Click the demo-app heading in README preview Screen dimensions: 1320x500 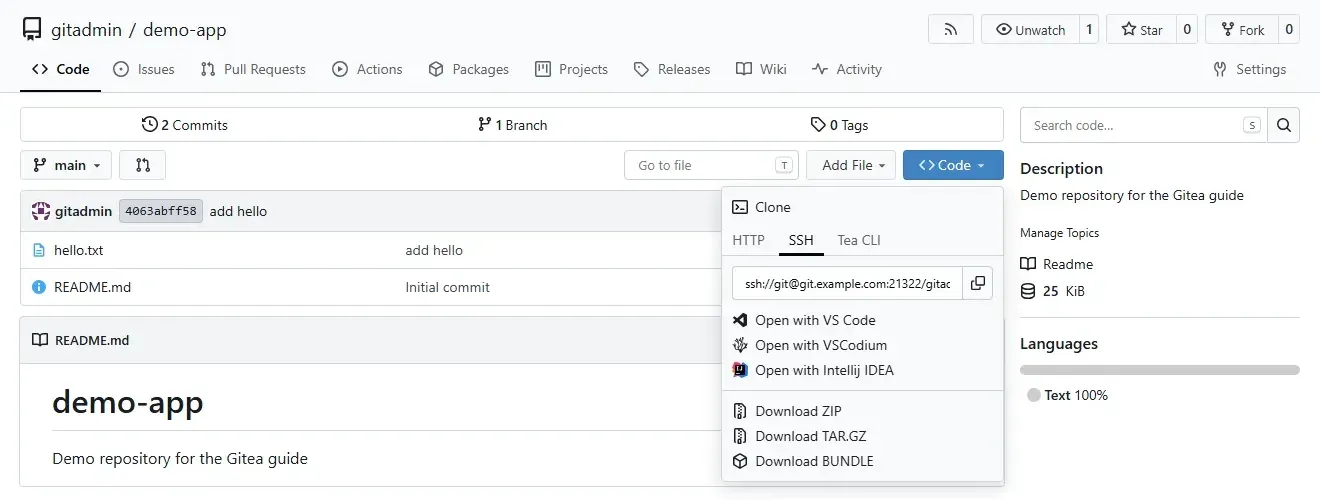[x=128, y=402]
